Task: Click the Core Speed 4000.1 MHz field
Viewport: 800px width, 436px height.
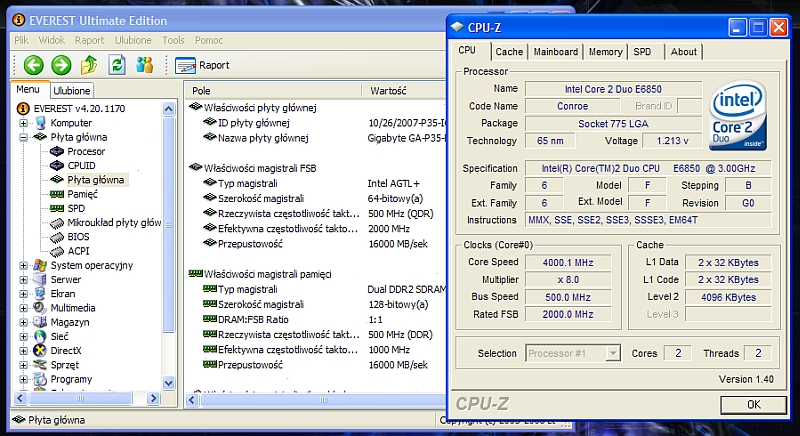Action: [568, 263]
